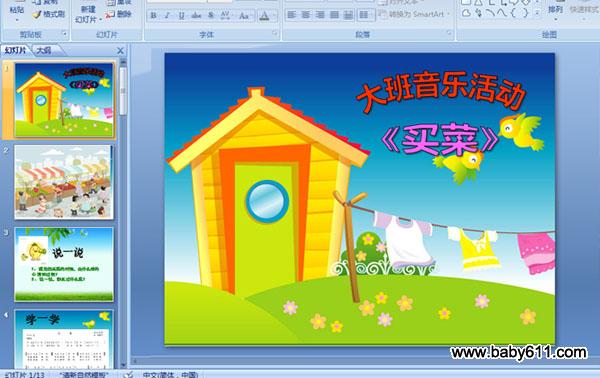Apply text shadow with the S icon
This screenshot has width=600, height=378.
tap(211, 16)
